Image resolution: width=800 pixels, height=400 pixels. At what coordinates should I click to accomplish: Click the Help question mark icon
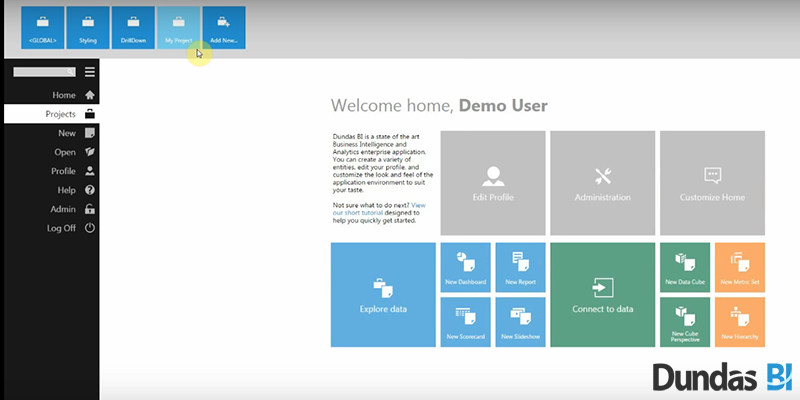click(x=90, y=190)
